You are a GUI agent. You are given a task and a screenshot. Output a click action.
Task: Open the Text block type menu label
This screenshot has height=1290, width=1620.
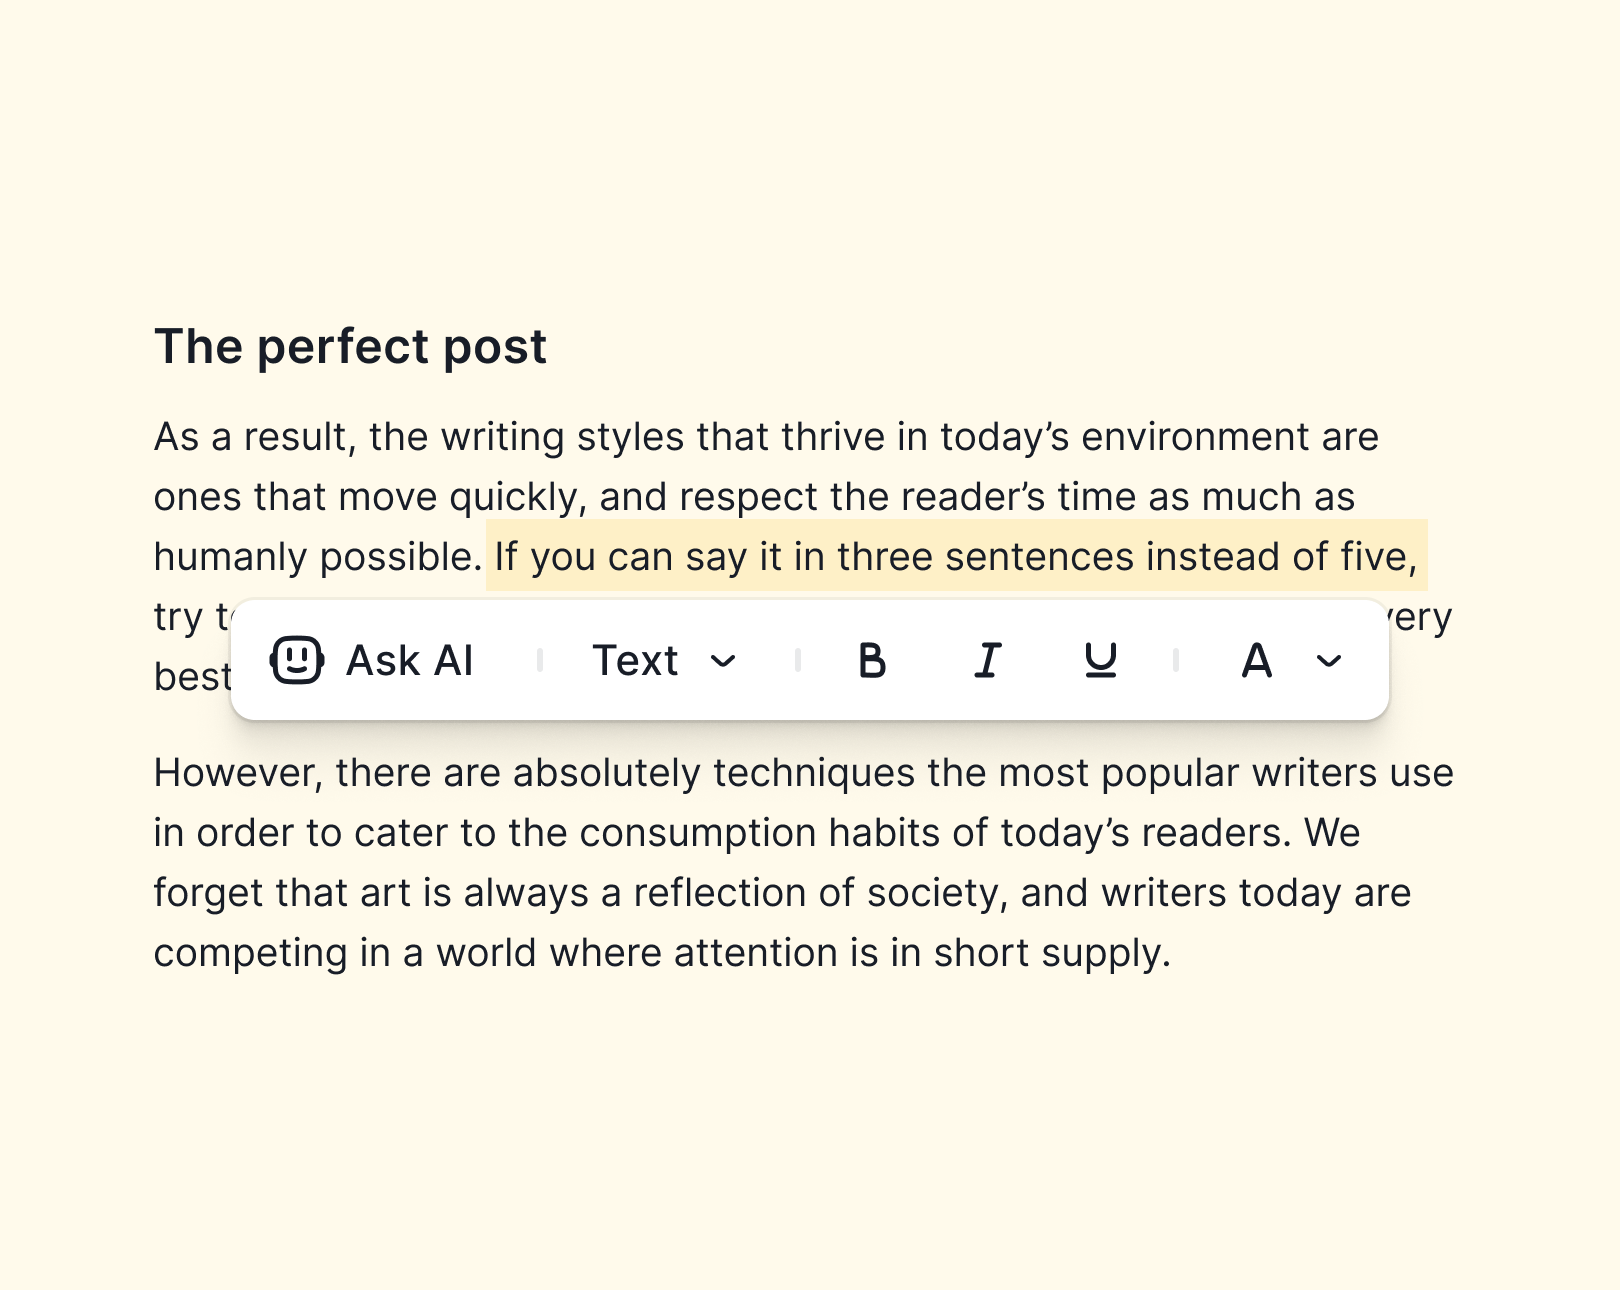point(635,660)
